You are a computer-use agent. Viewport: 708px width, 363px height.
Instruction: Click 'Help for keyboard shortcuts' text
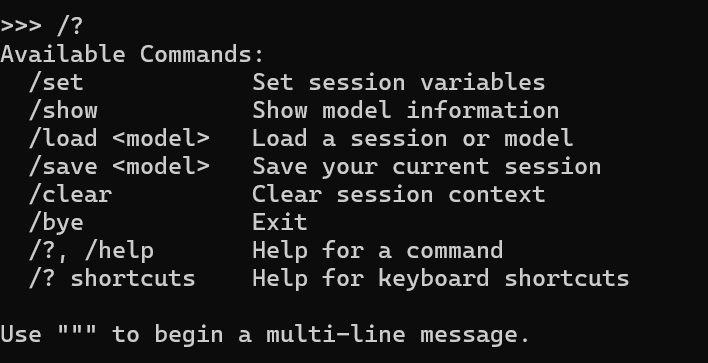441,279
